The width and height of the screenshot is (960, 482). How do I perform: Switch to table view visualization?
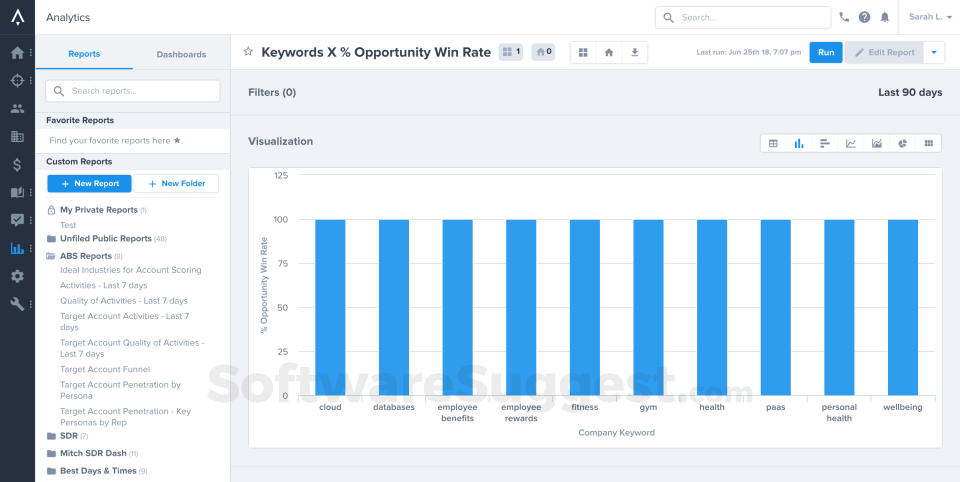(773, 143)
